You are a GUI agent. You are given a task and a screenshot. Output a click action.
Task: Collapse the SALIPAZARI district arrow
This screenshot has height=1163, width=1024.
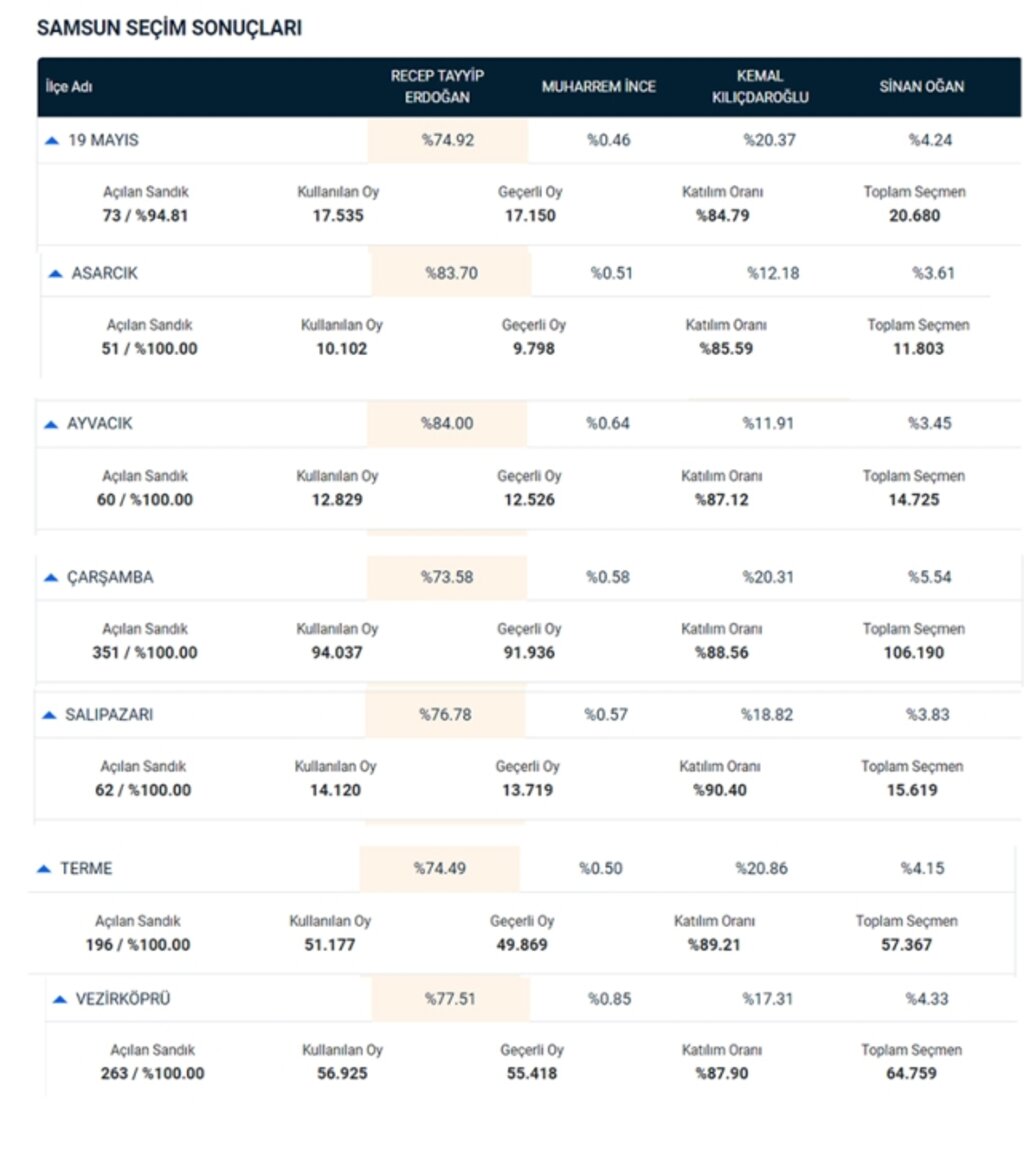pos(49,715)
